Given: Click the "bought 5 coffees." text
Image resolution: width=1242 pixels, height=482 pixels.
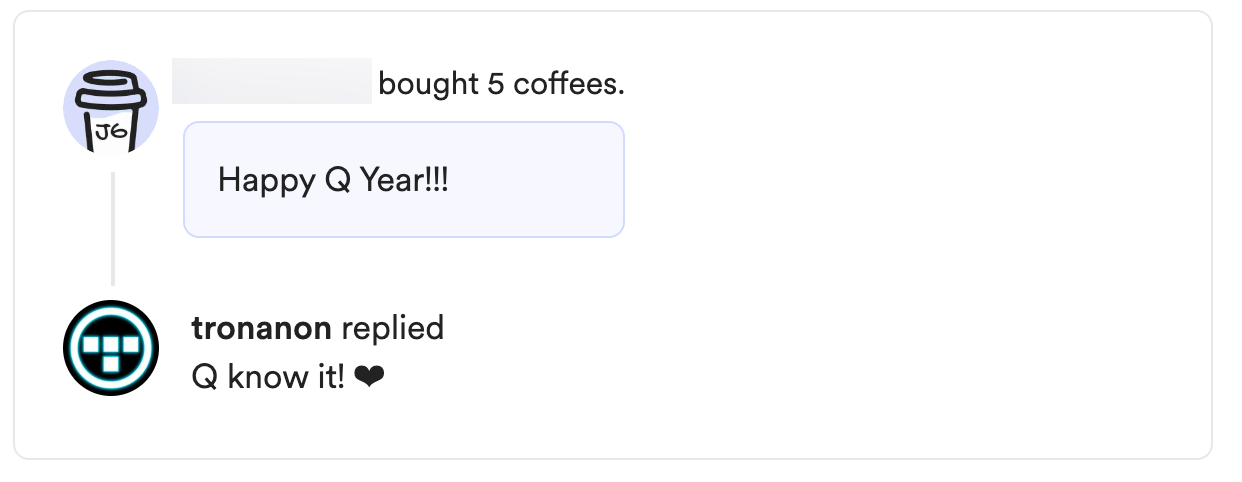Looking at the screenshot, I should (501, 84).
